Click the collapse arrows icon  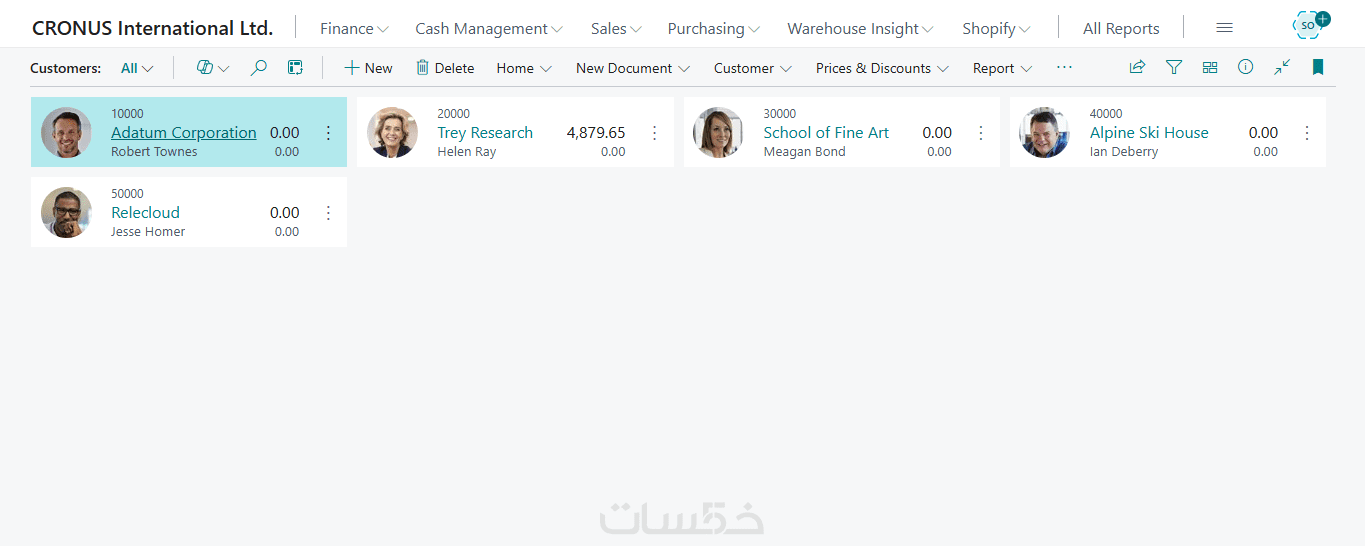(x=1282, y=67)
